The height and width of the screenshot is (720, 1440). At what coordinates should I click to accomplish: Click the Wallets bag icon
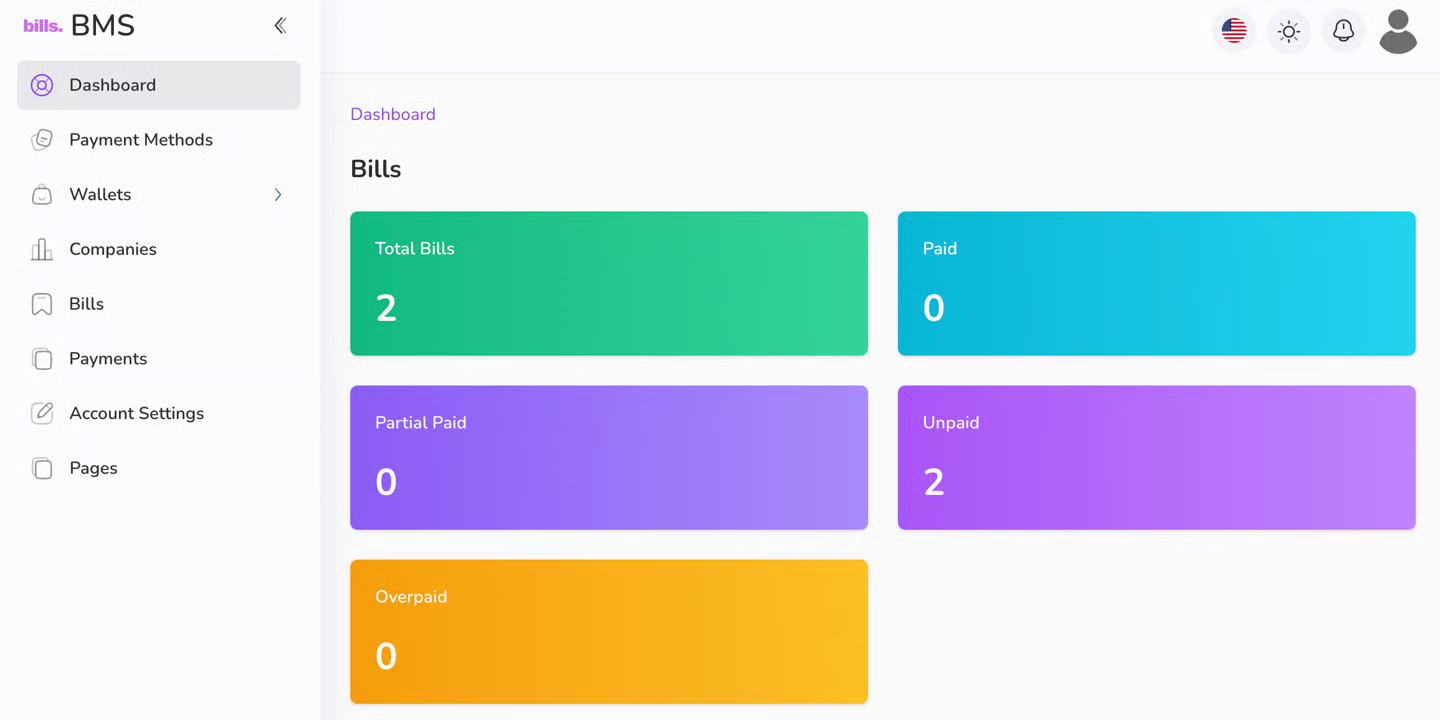click(42, 195)
